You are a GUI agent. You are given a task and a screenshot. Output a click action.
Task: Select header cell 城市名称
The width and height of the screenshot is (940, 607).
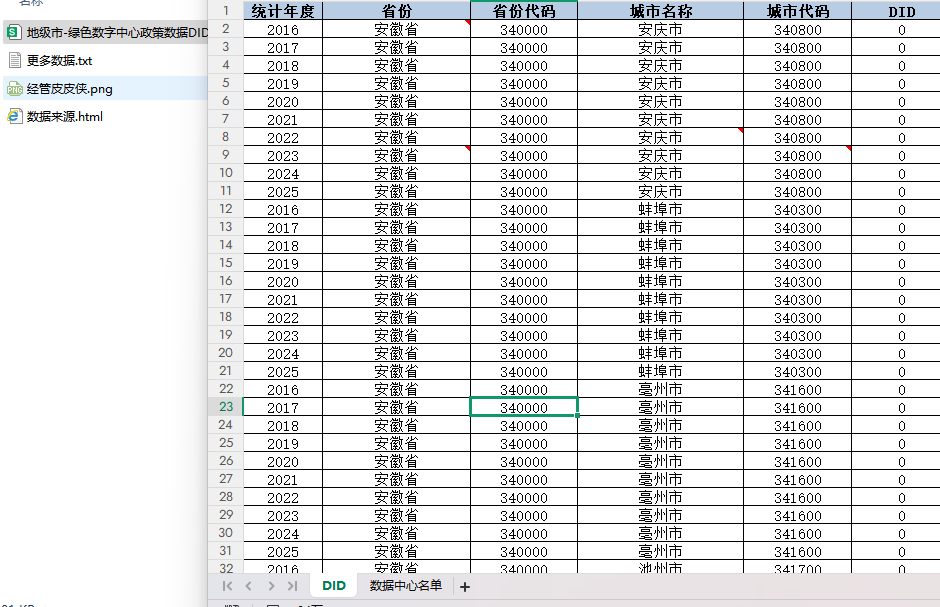coord(661,11)
